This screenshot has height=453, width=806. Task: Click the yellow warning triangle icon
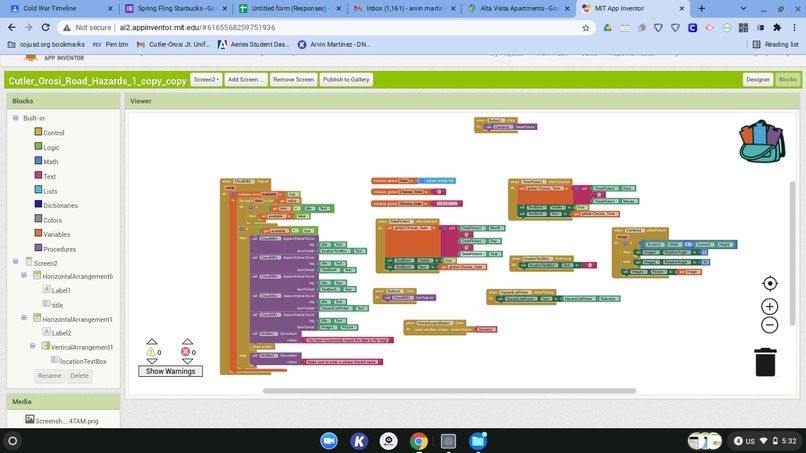pyautogui.click(x=151, y=352)
